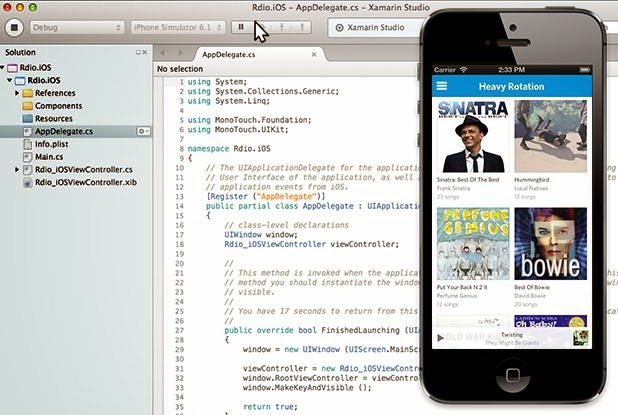
Task: Click the Frank Sinatra artist name
Action: click(x=453, y=188)
